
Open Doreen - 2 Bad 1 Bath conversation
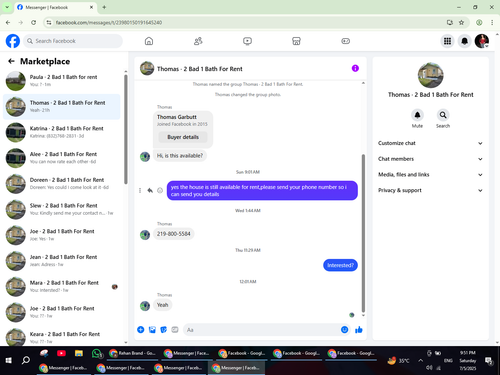coord(62,183)
